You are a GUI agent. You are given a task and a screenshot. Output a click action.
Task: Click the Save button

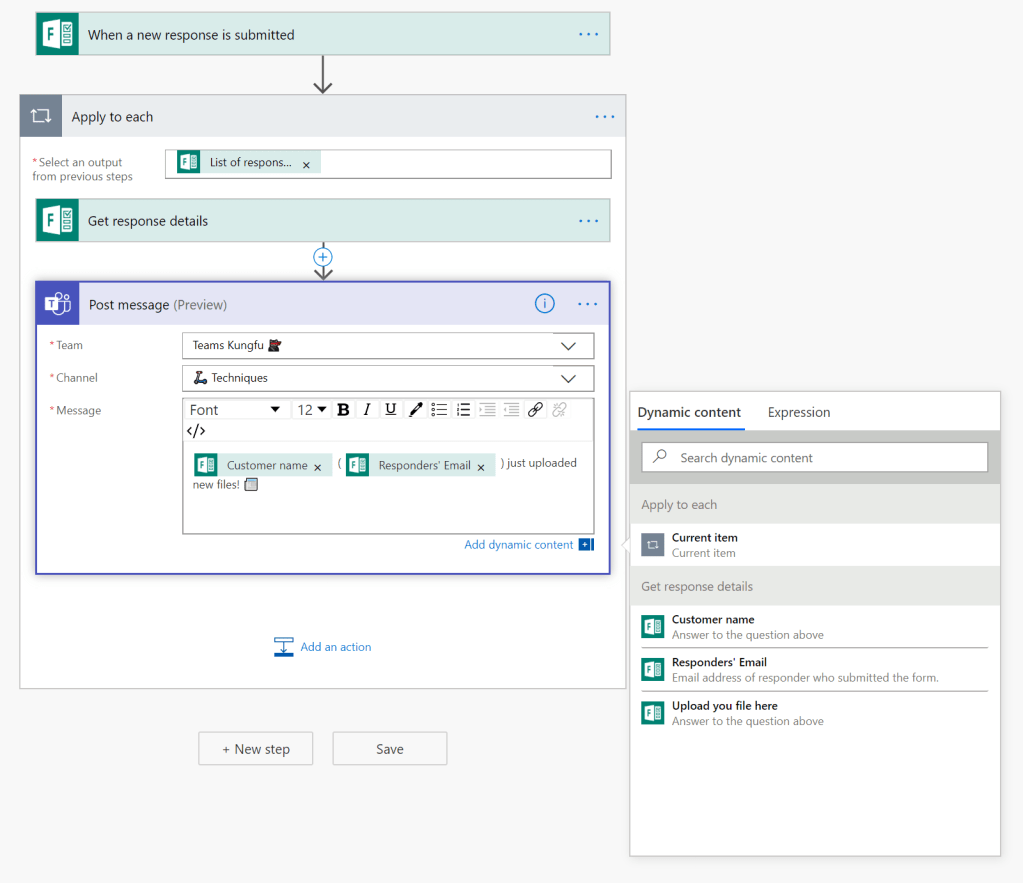[x=389, y=749]
